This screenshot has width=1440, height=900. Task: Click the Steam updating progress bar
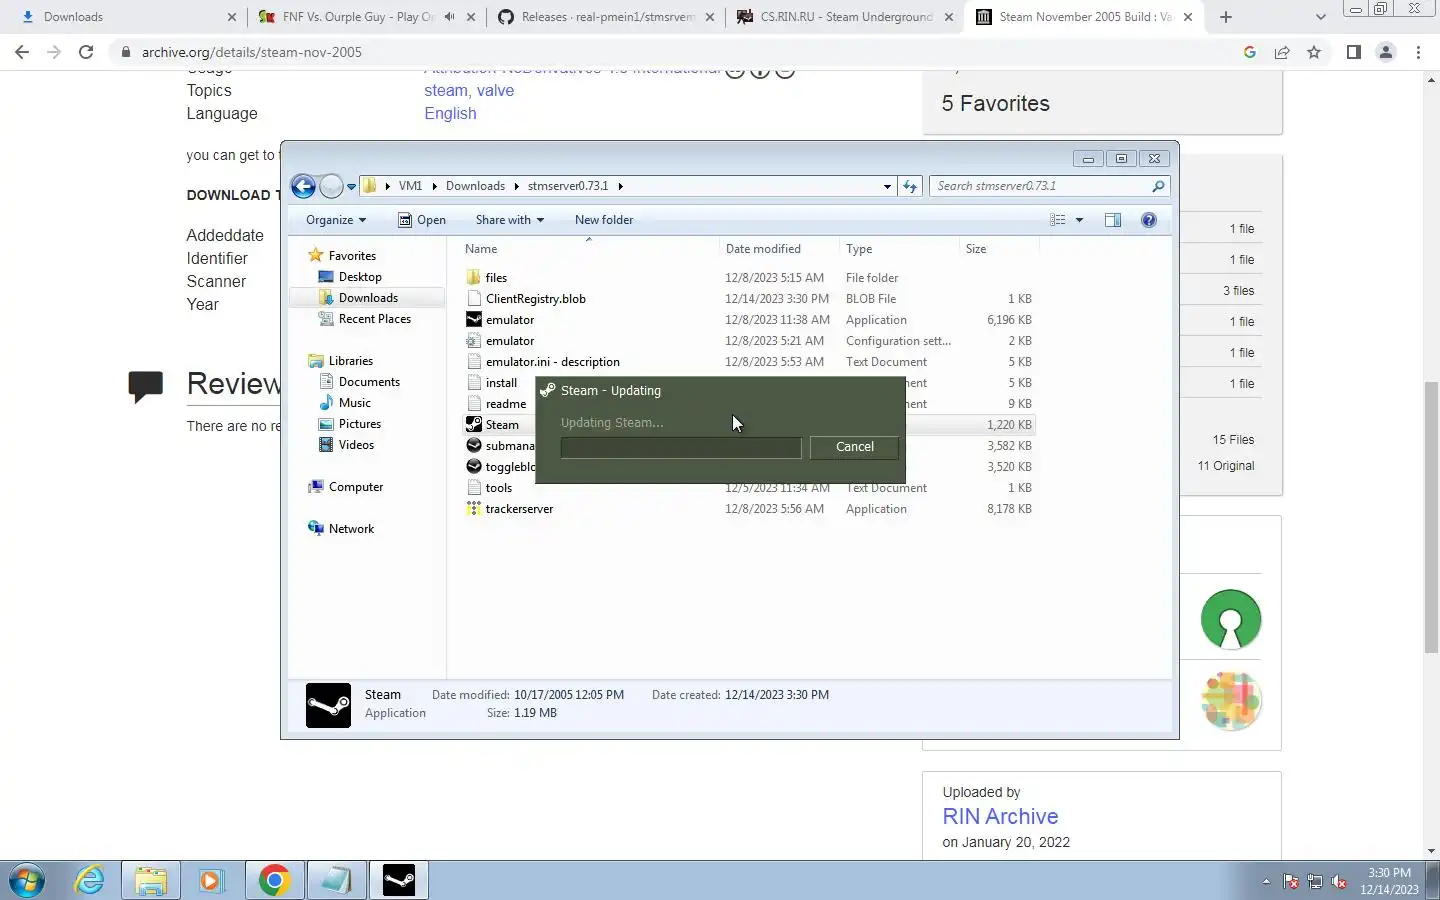[x=681, y=448]
